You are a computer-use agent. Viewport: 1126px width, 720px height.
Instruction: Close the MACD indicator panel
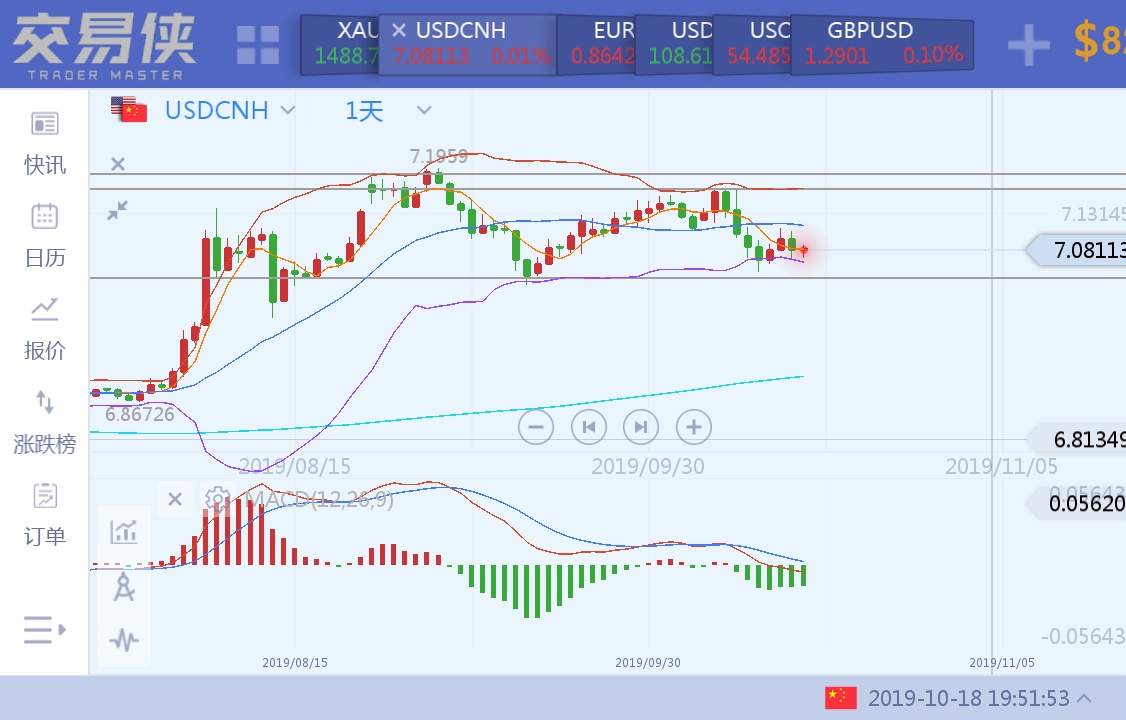click(175, 498)
